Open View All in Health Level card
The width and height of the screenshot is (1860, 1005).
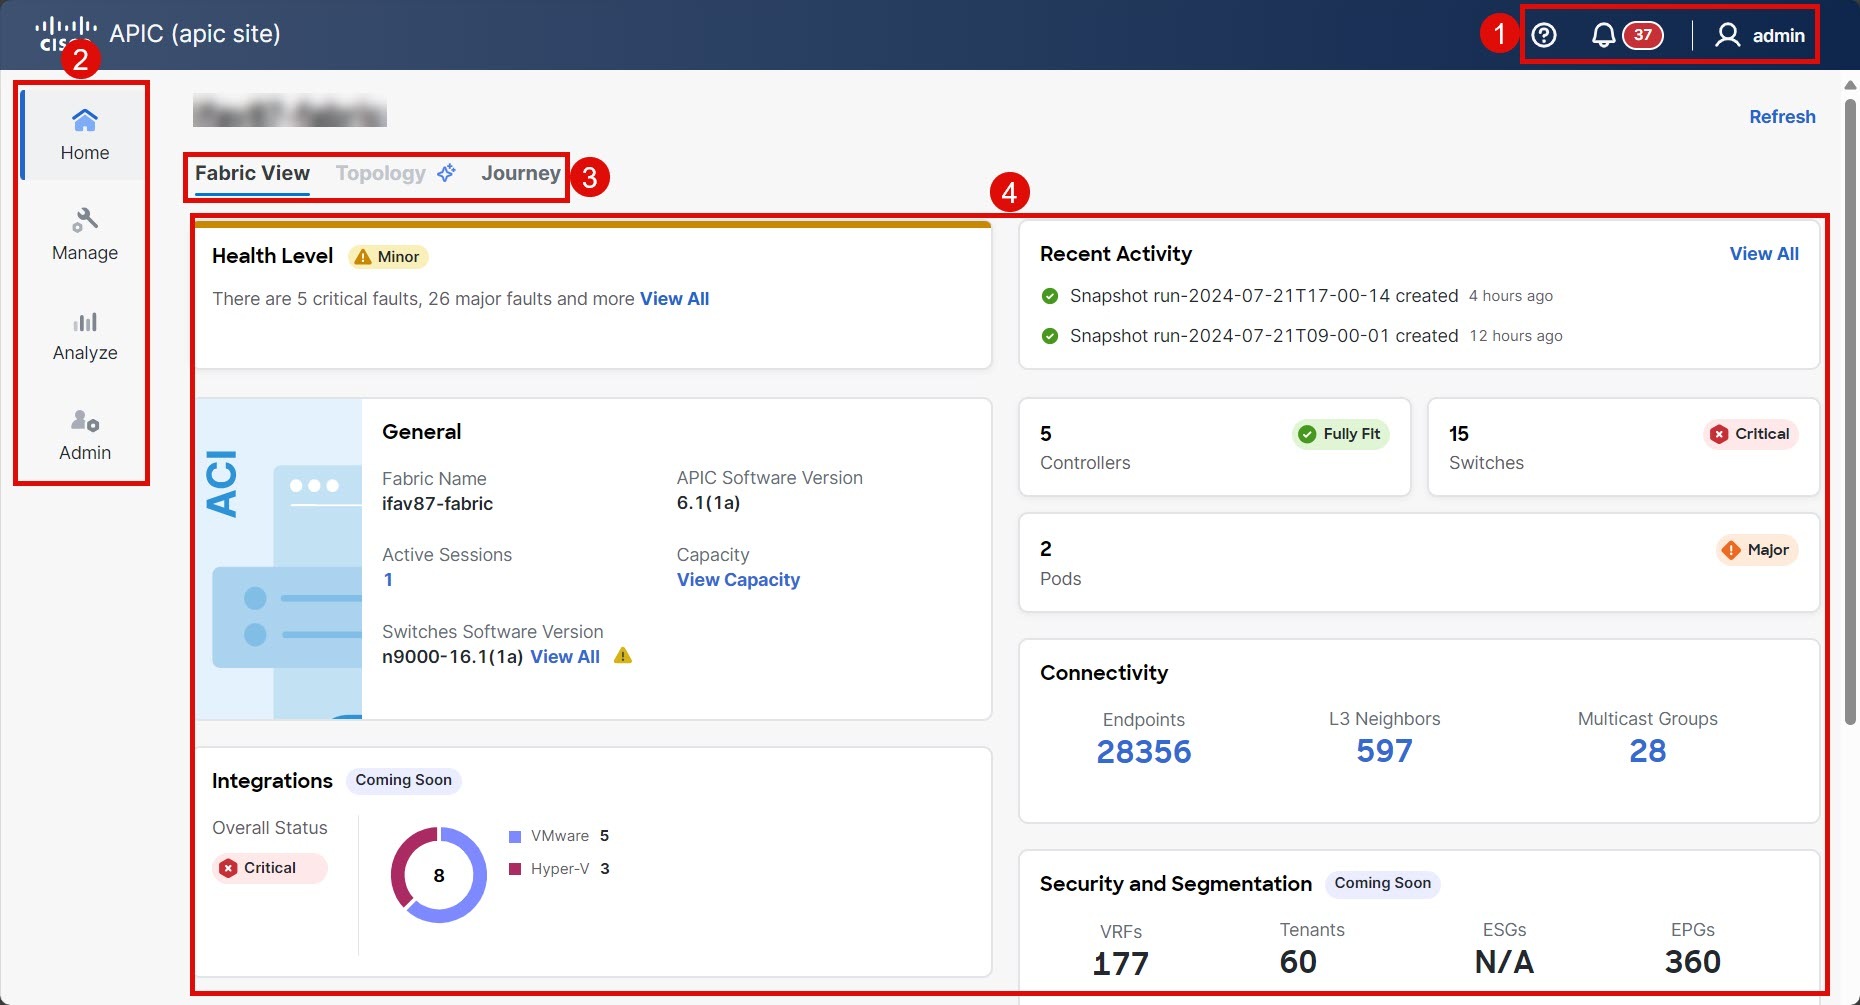click(674, 299)
